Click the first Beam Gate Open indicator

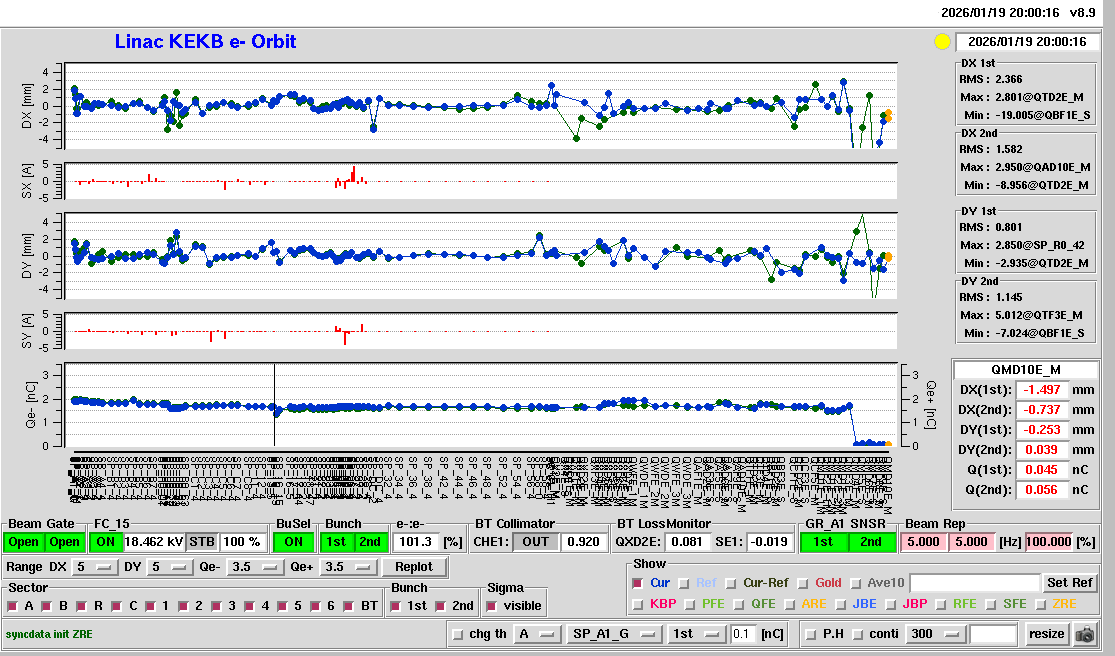click(25, 542)
